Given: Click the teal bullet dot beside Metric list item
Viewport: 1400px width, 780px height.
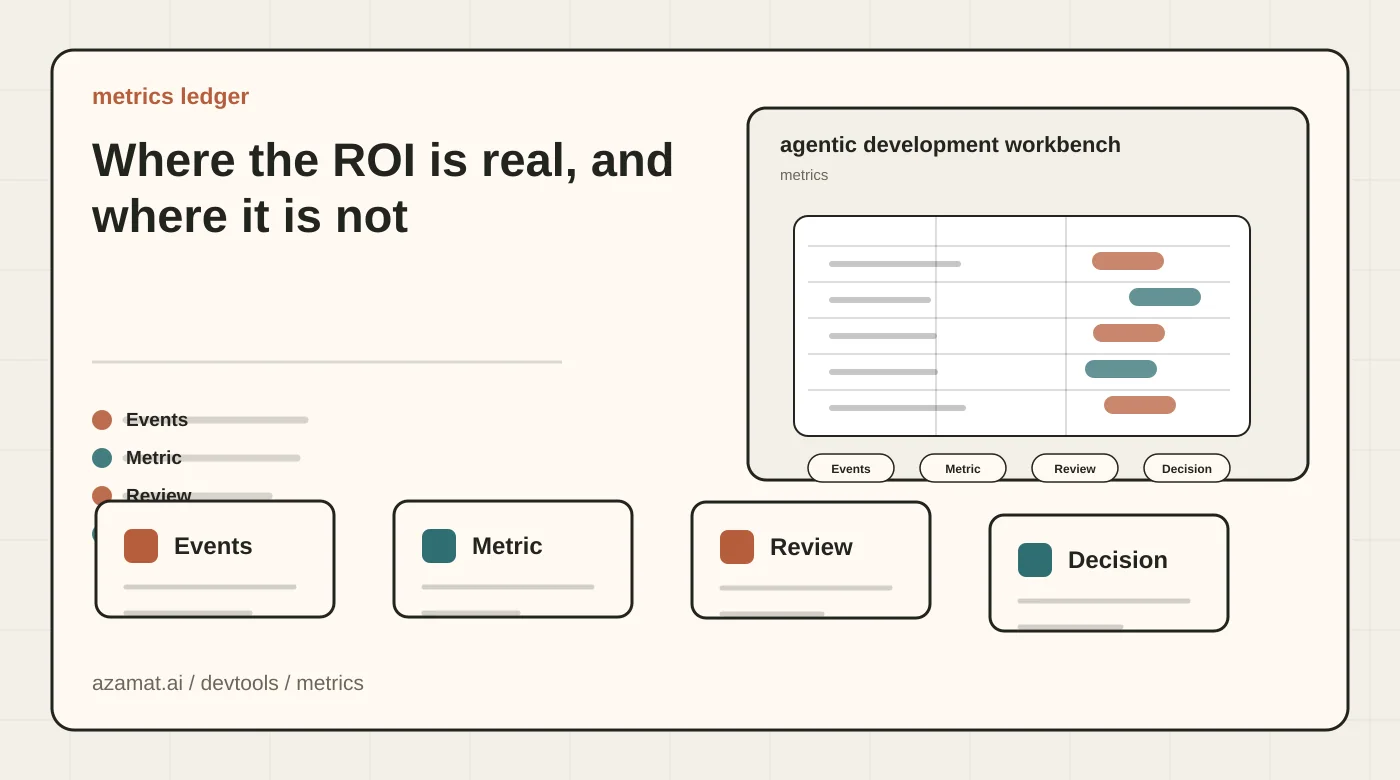Looking at the screenshot, I should tap(102, 458).
